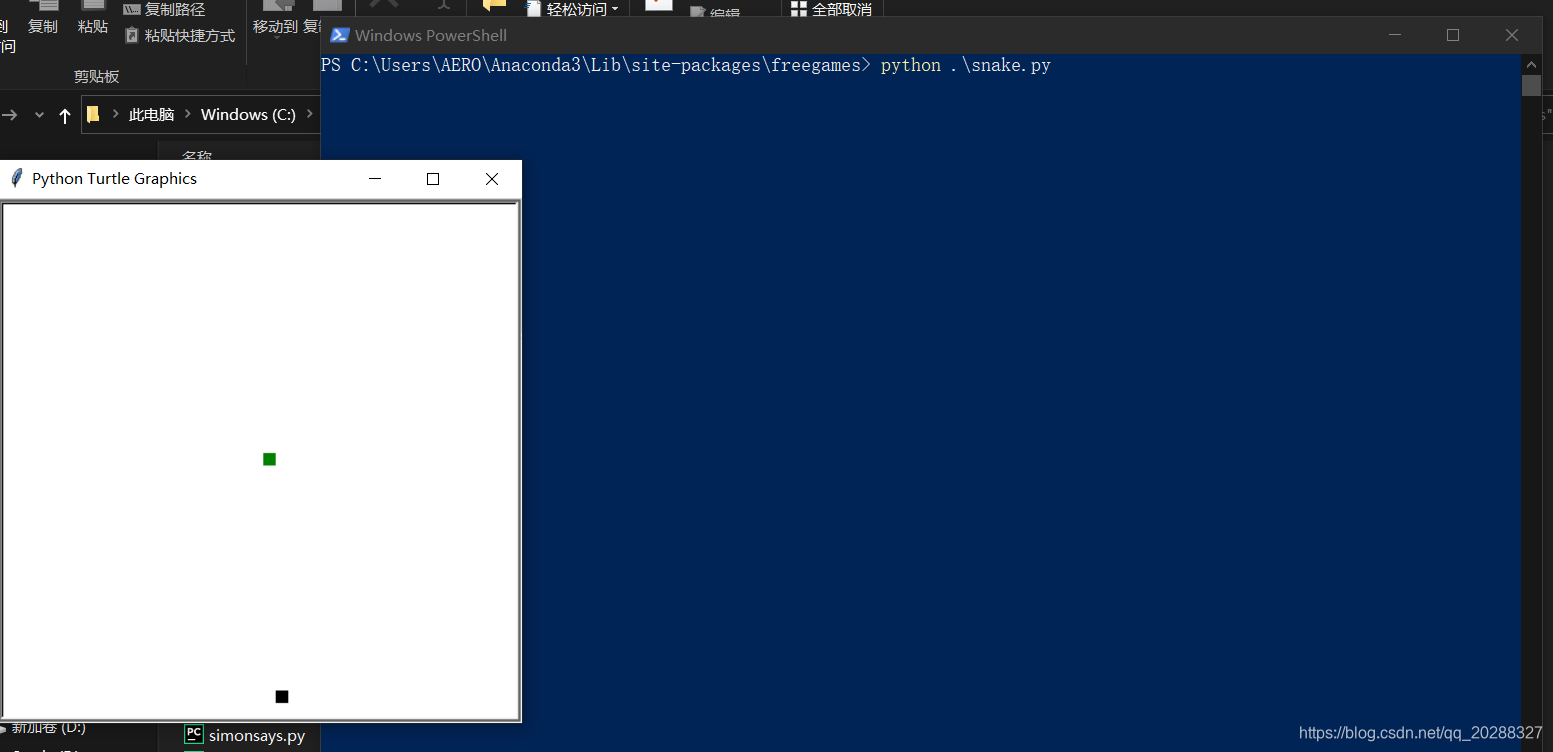Viewport: 1553px width, 752px height.
Task: Click the PyCharm icon beside simonsays.py
Action: click(194, 734)
